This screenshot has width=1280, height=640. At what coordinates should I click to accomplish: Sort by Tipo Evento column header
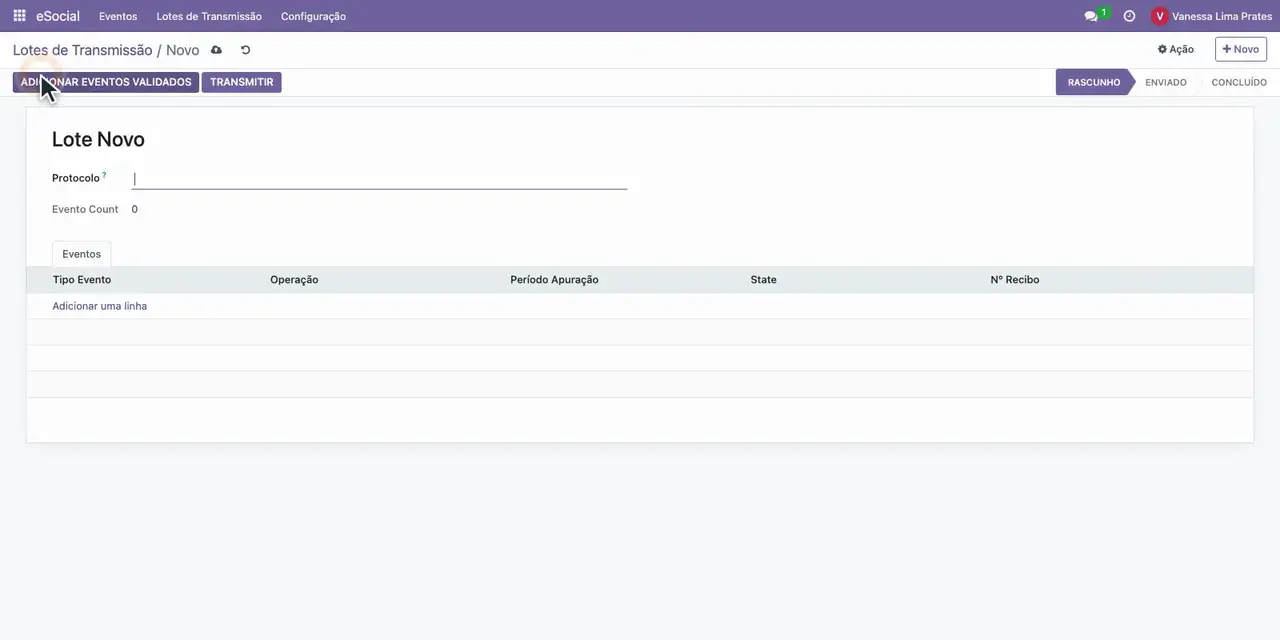click(82, 280)
